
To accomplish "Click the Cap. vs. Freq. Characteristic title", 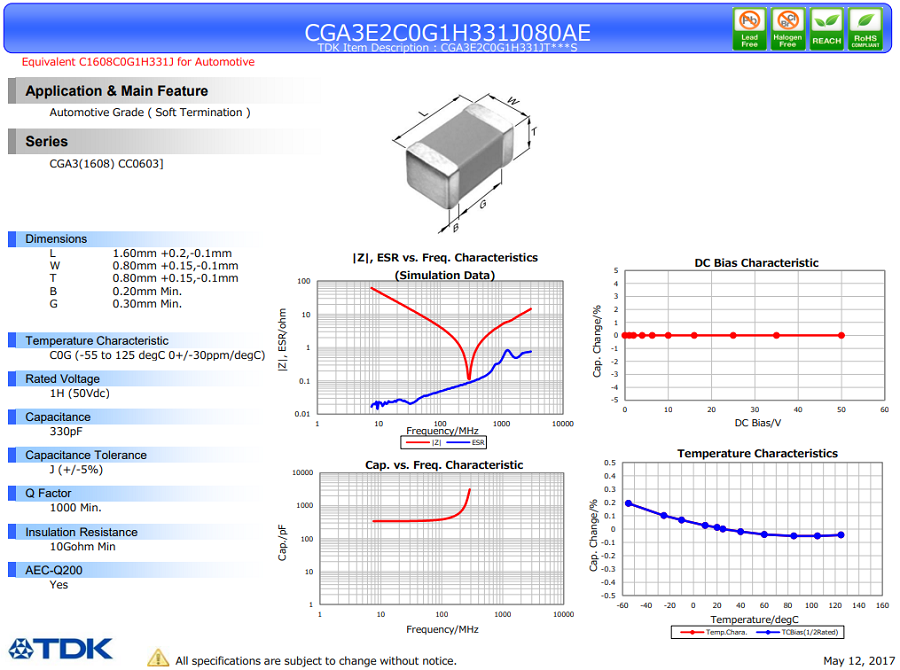I will (x=444, y=465).
